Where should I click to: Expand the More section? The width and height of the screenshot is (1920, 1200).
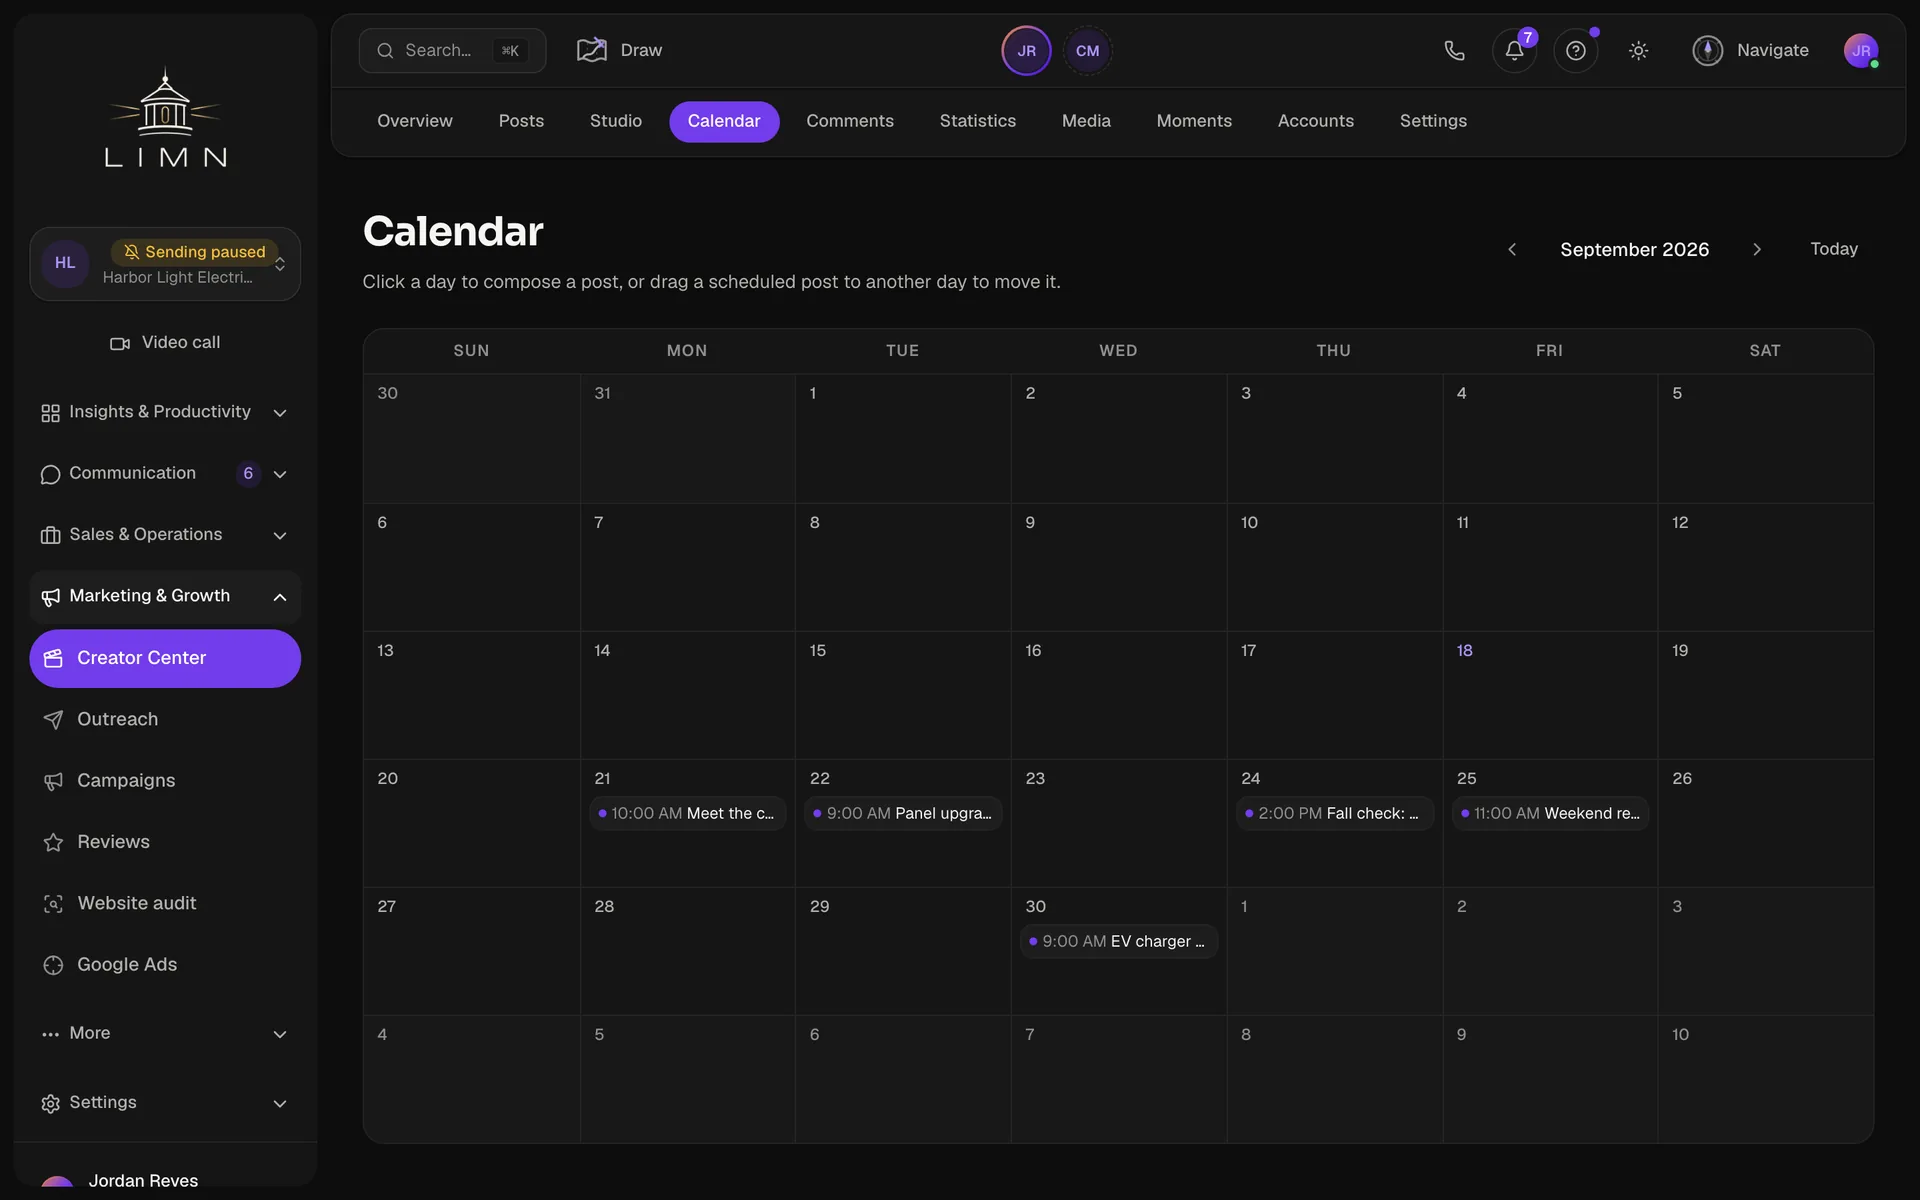(165, 1033)
